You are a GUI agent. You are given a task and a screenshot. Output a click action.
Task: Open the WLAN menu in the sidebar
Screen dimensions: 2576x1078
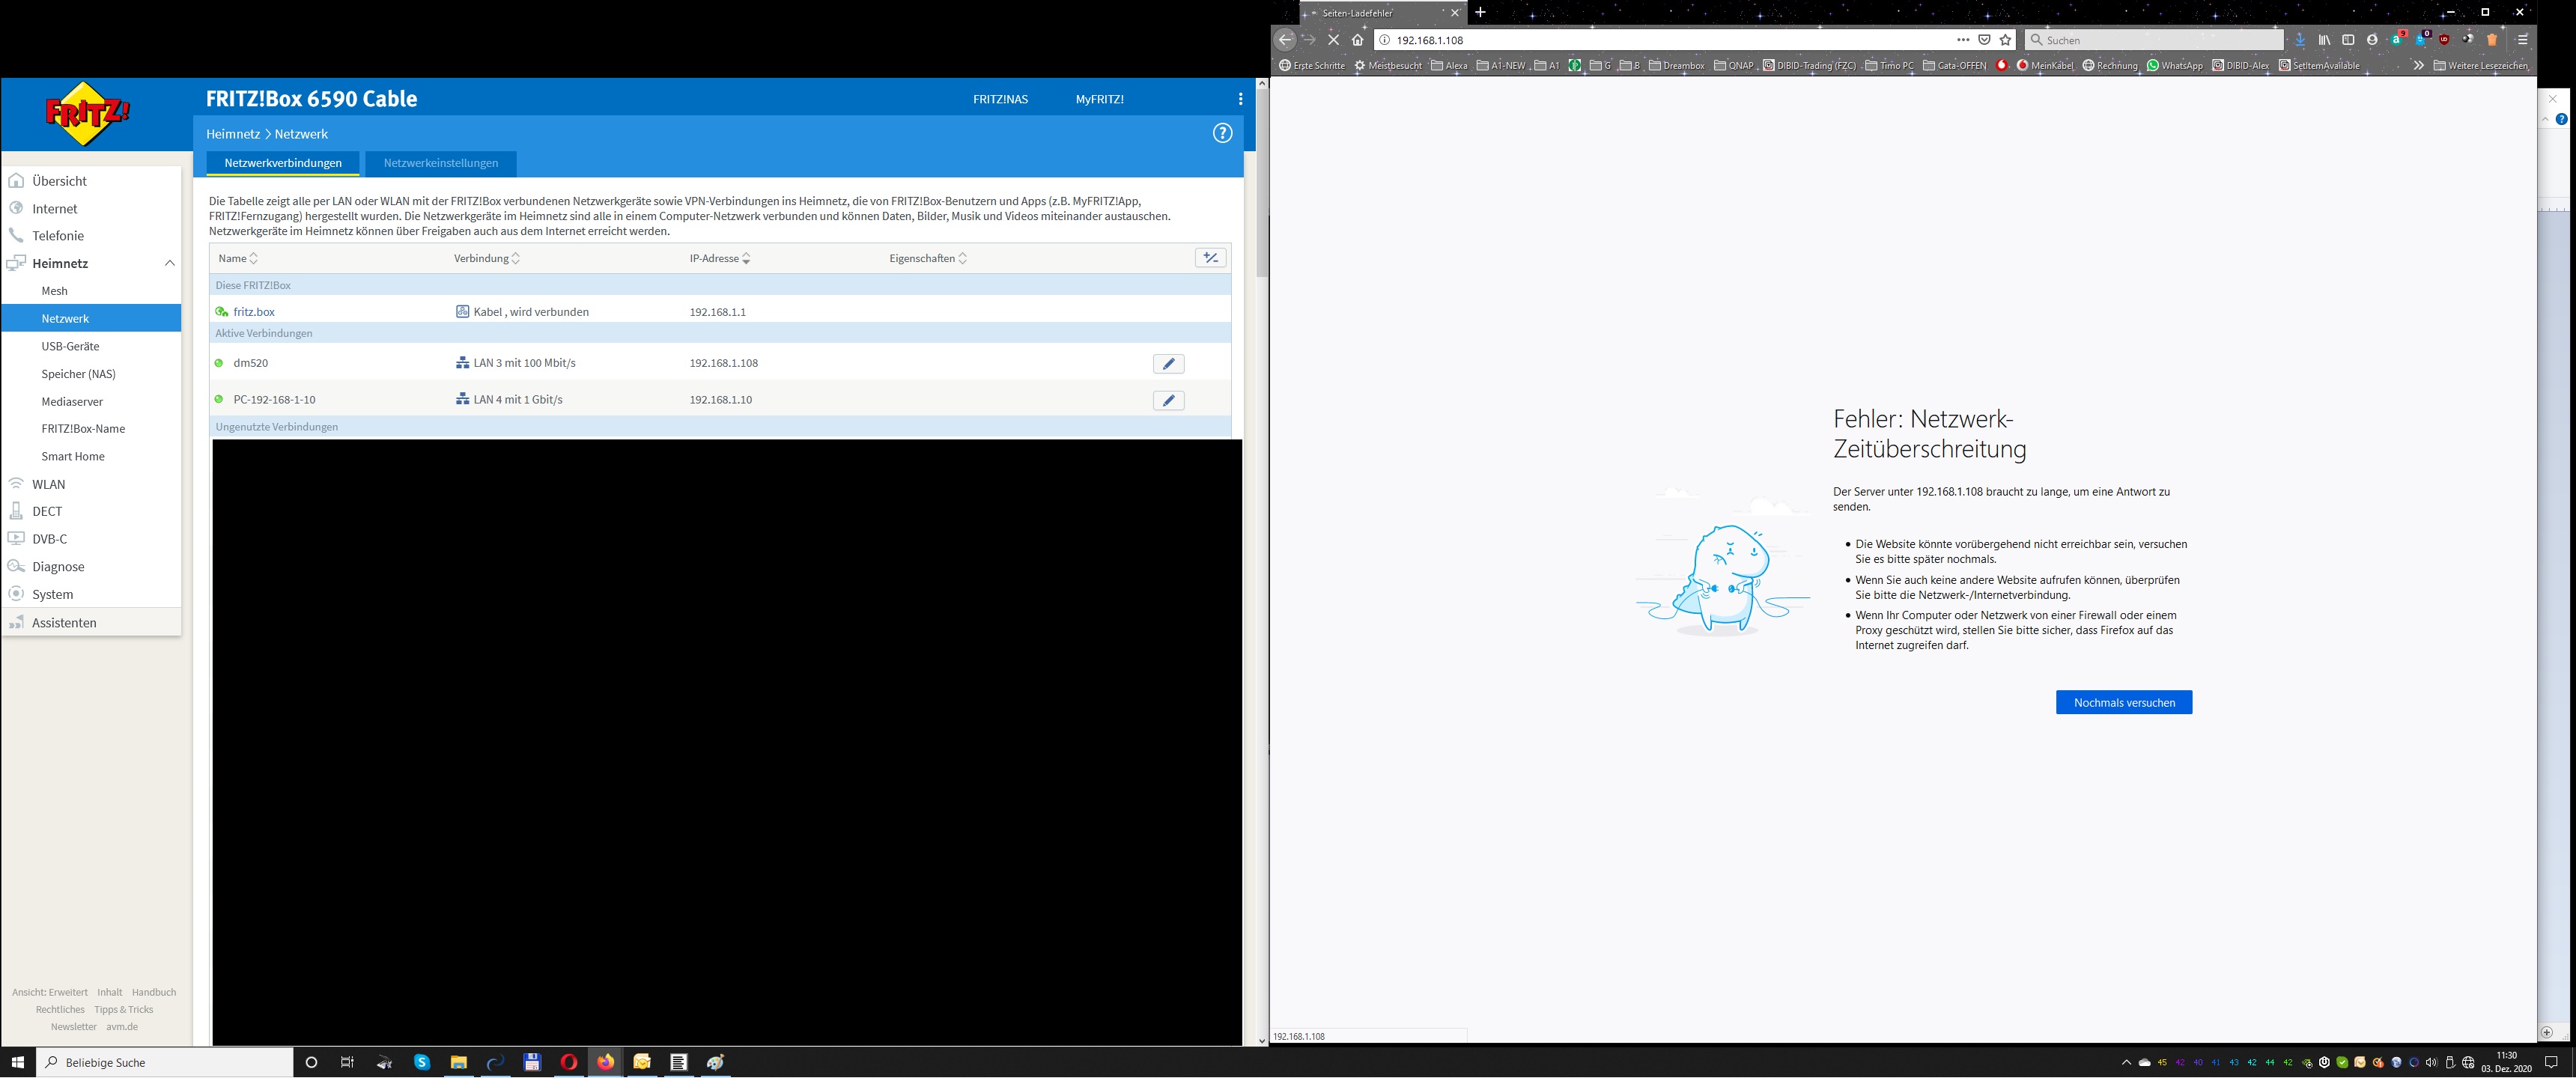(48, 484)
